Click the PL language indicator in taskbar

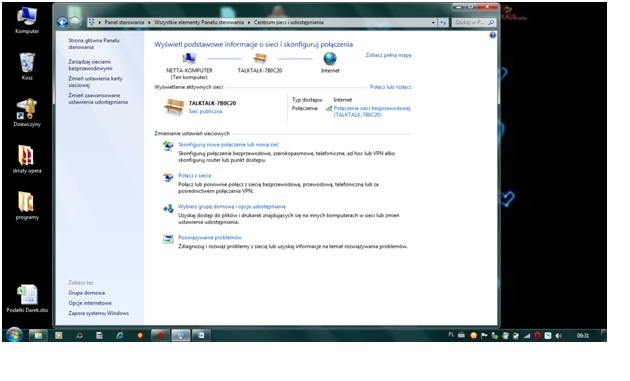click(451, 335)
